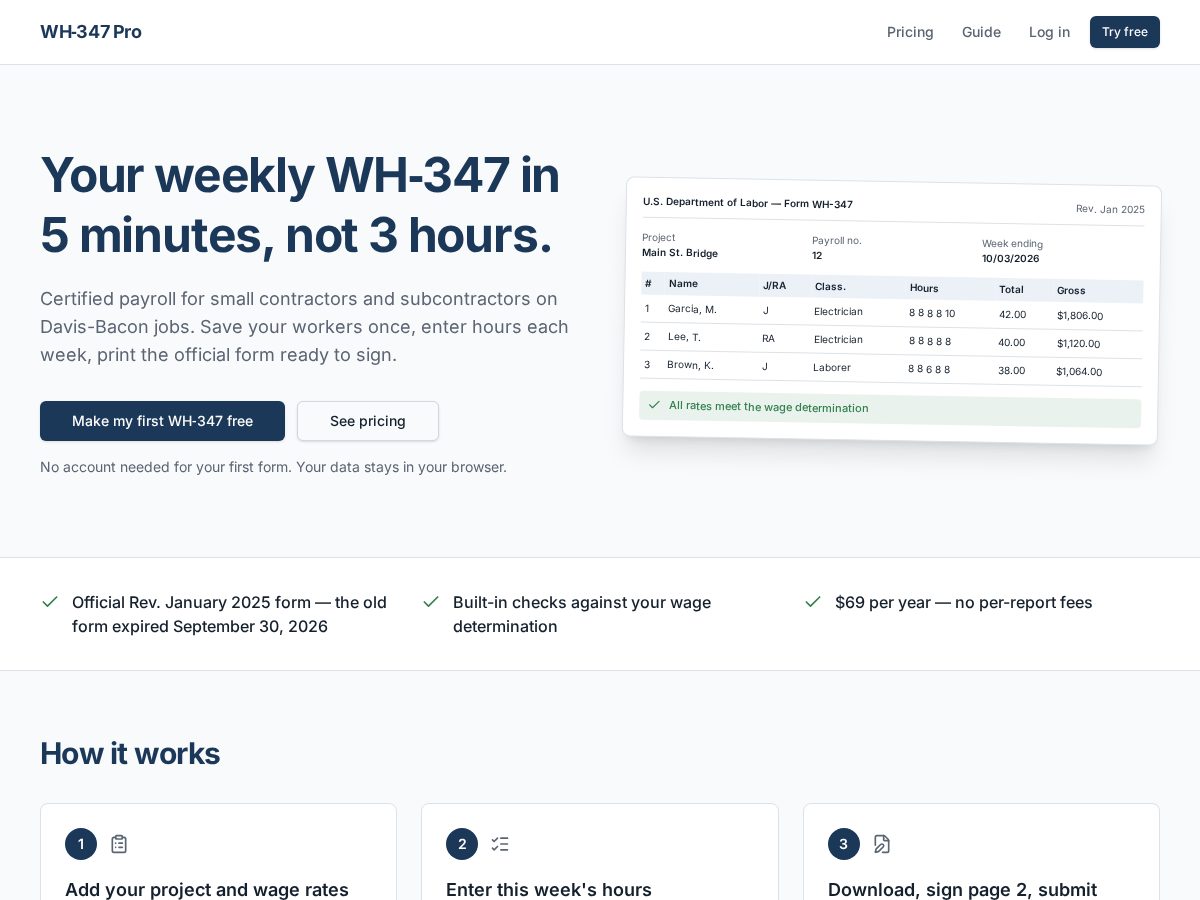This screenshot has width=1200, height=900.
Task: Click Download, sign page 2, submit title
Action: point(962,889)
